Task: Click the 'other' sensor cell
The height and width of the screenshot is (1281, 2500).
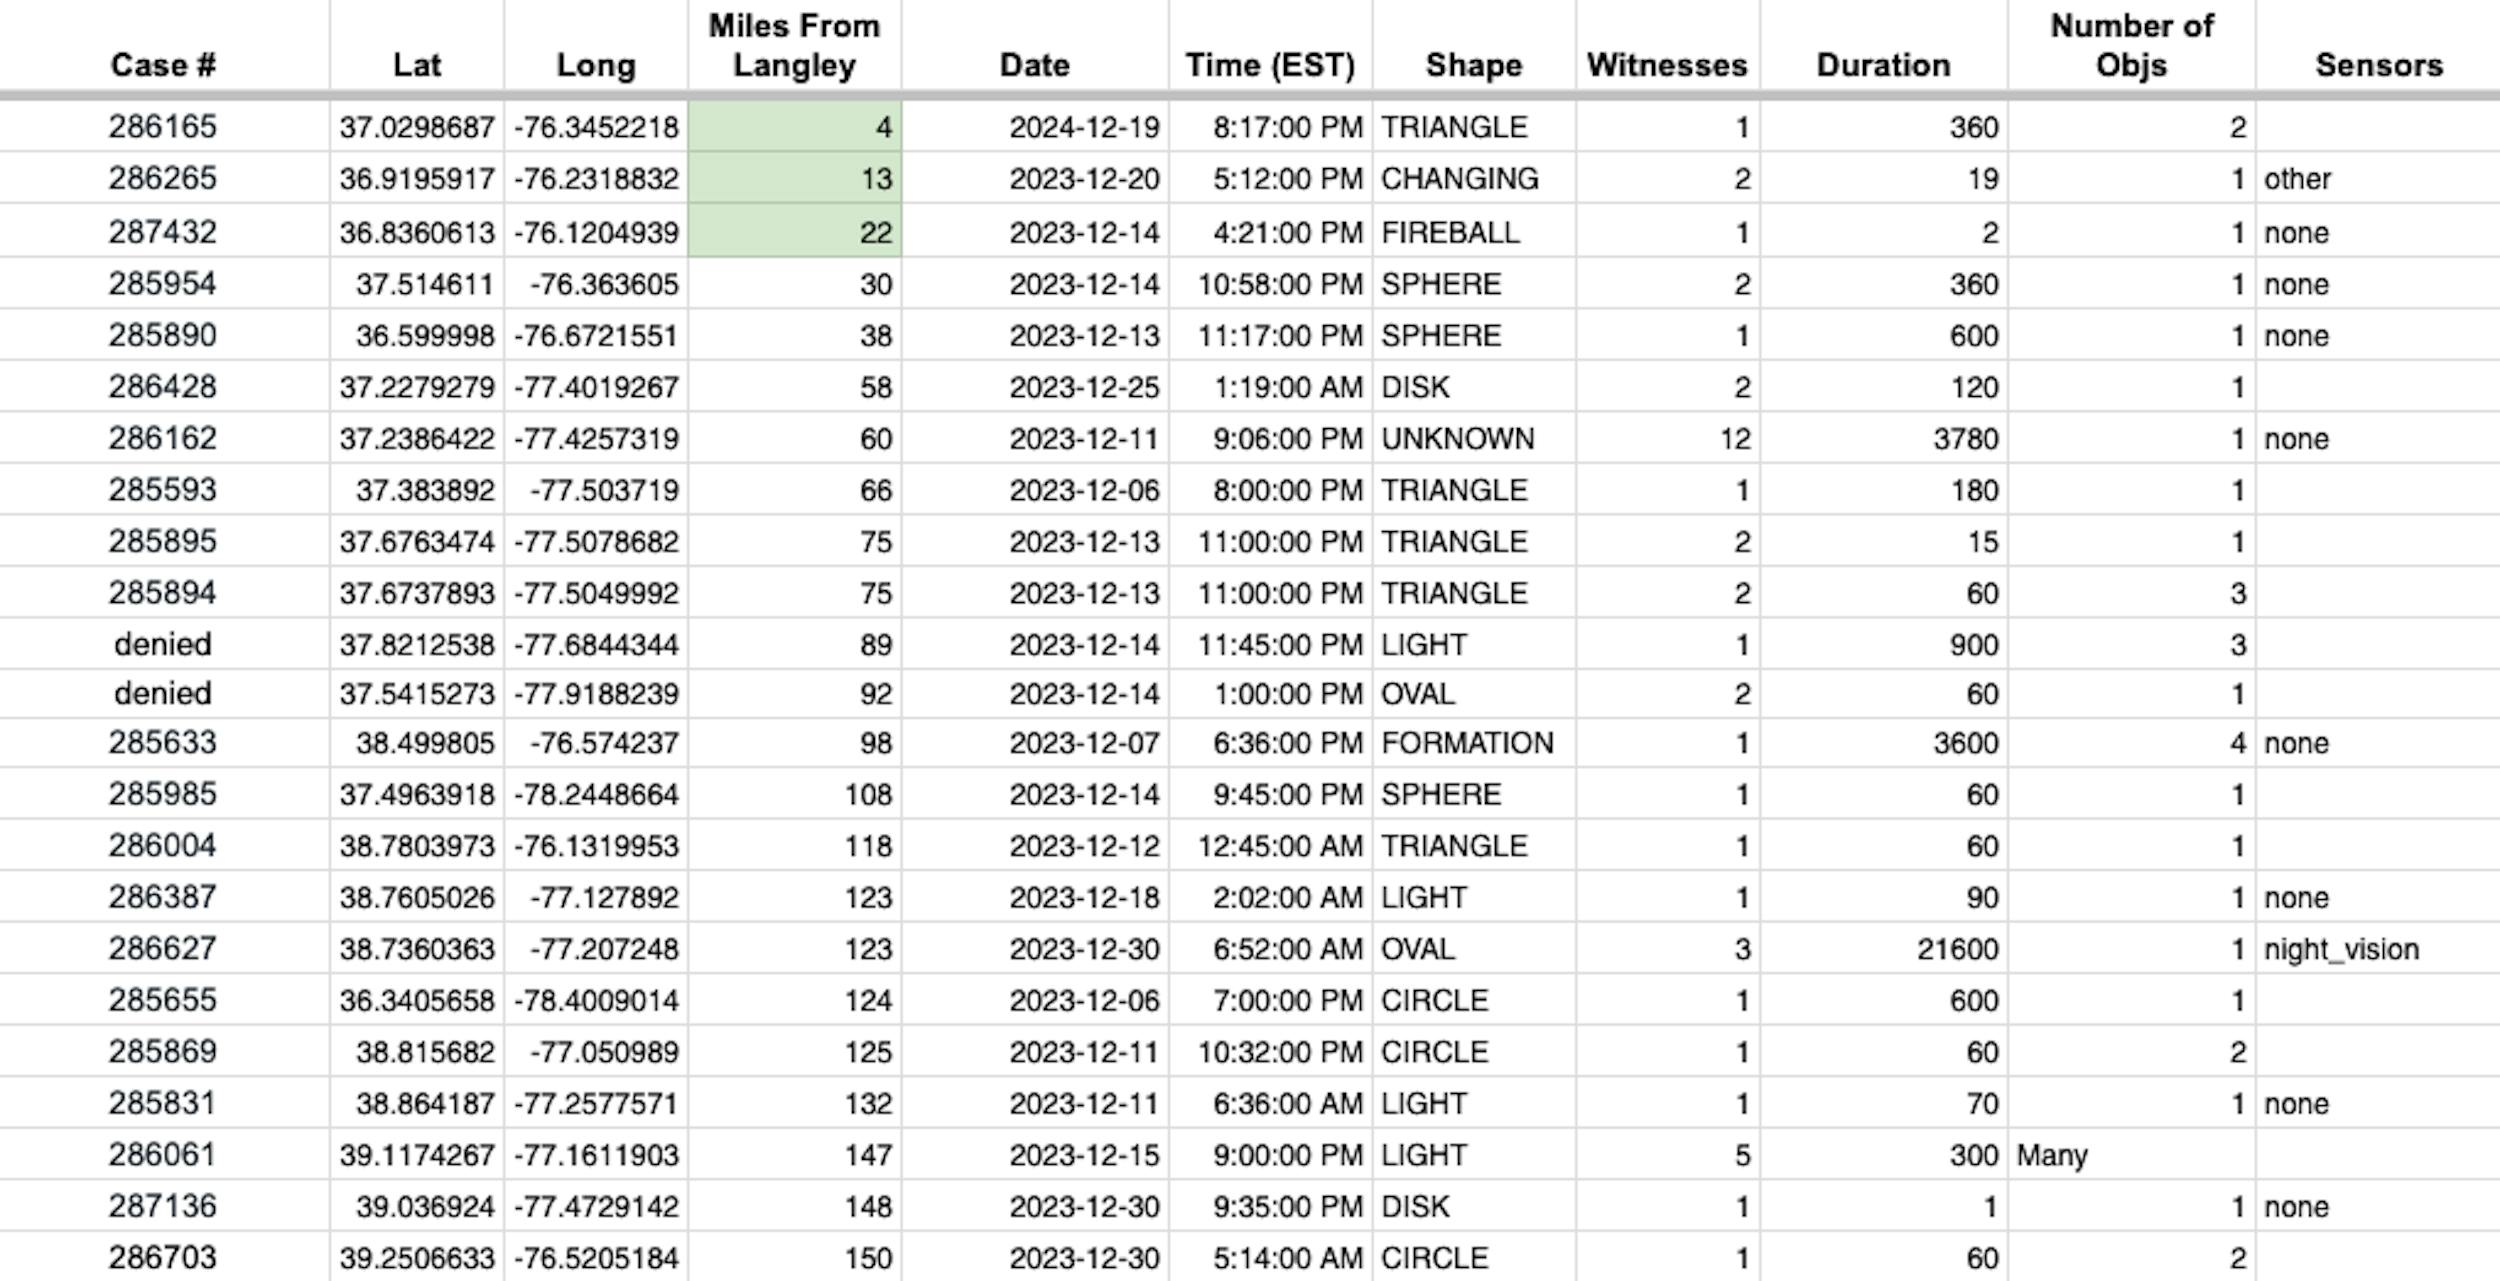Action: [x=2297, y=179]
